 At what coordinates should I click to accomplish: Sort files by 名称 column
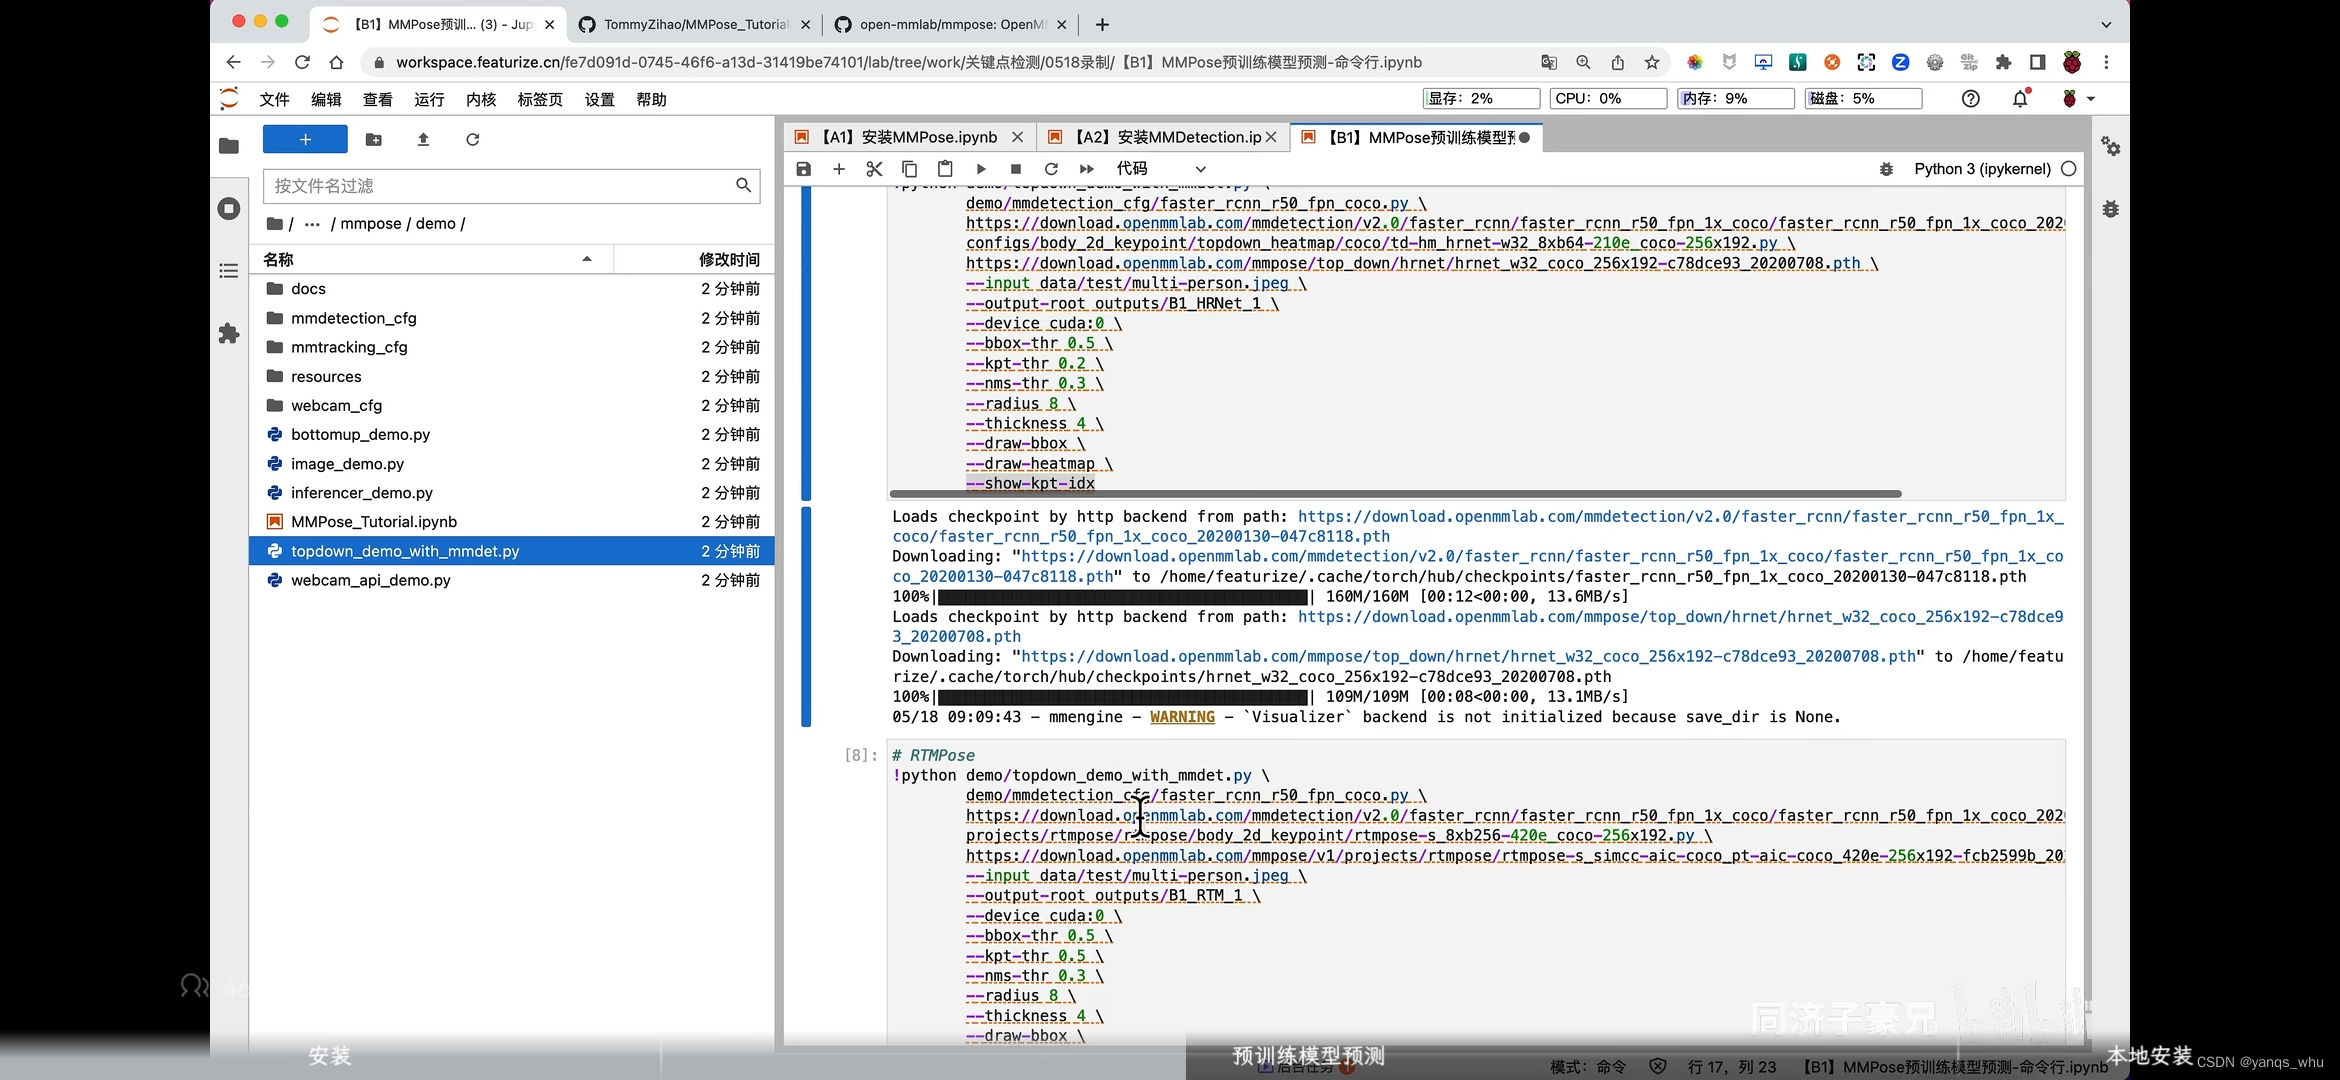(x=431, y=259)
